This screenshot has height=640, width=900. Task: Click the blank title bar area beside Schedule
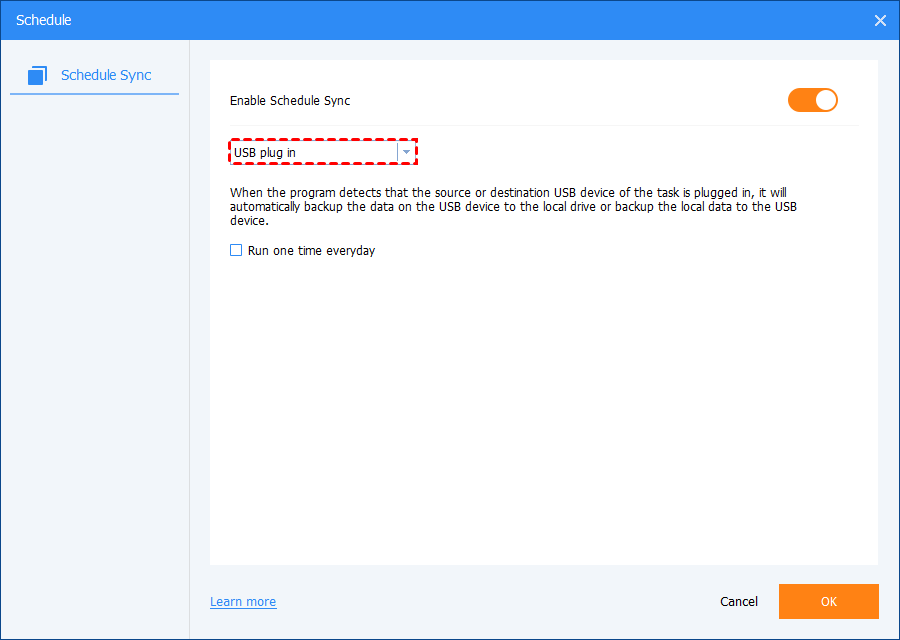pyautogui.click(x=450, y=20)
